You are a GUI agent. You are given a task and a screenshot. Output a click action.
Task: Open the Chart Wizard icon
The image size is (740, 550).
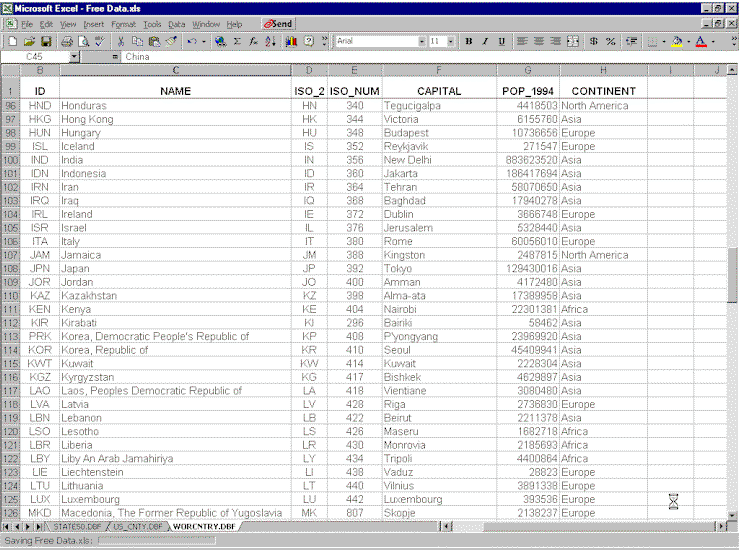click(291, 42)
